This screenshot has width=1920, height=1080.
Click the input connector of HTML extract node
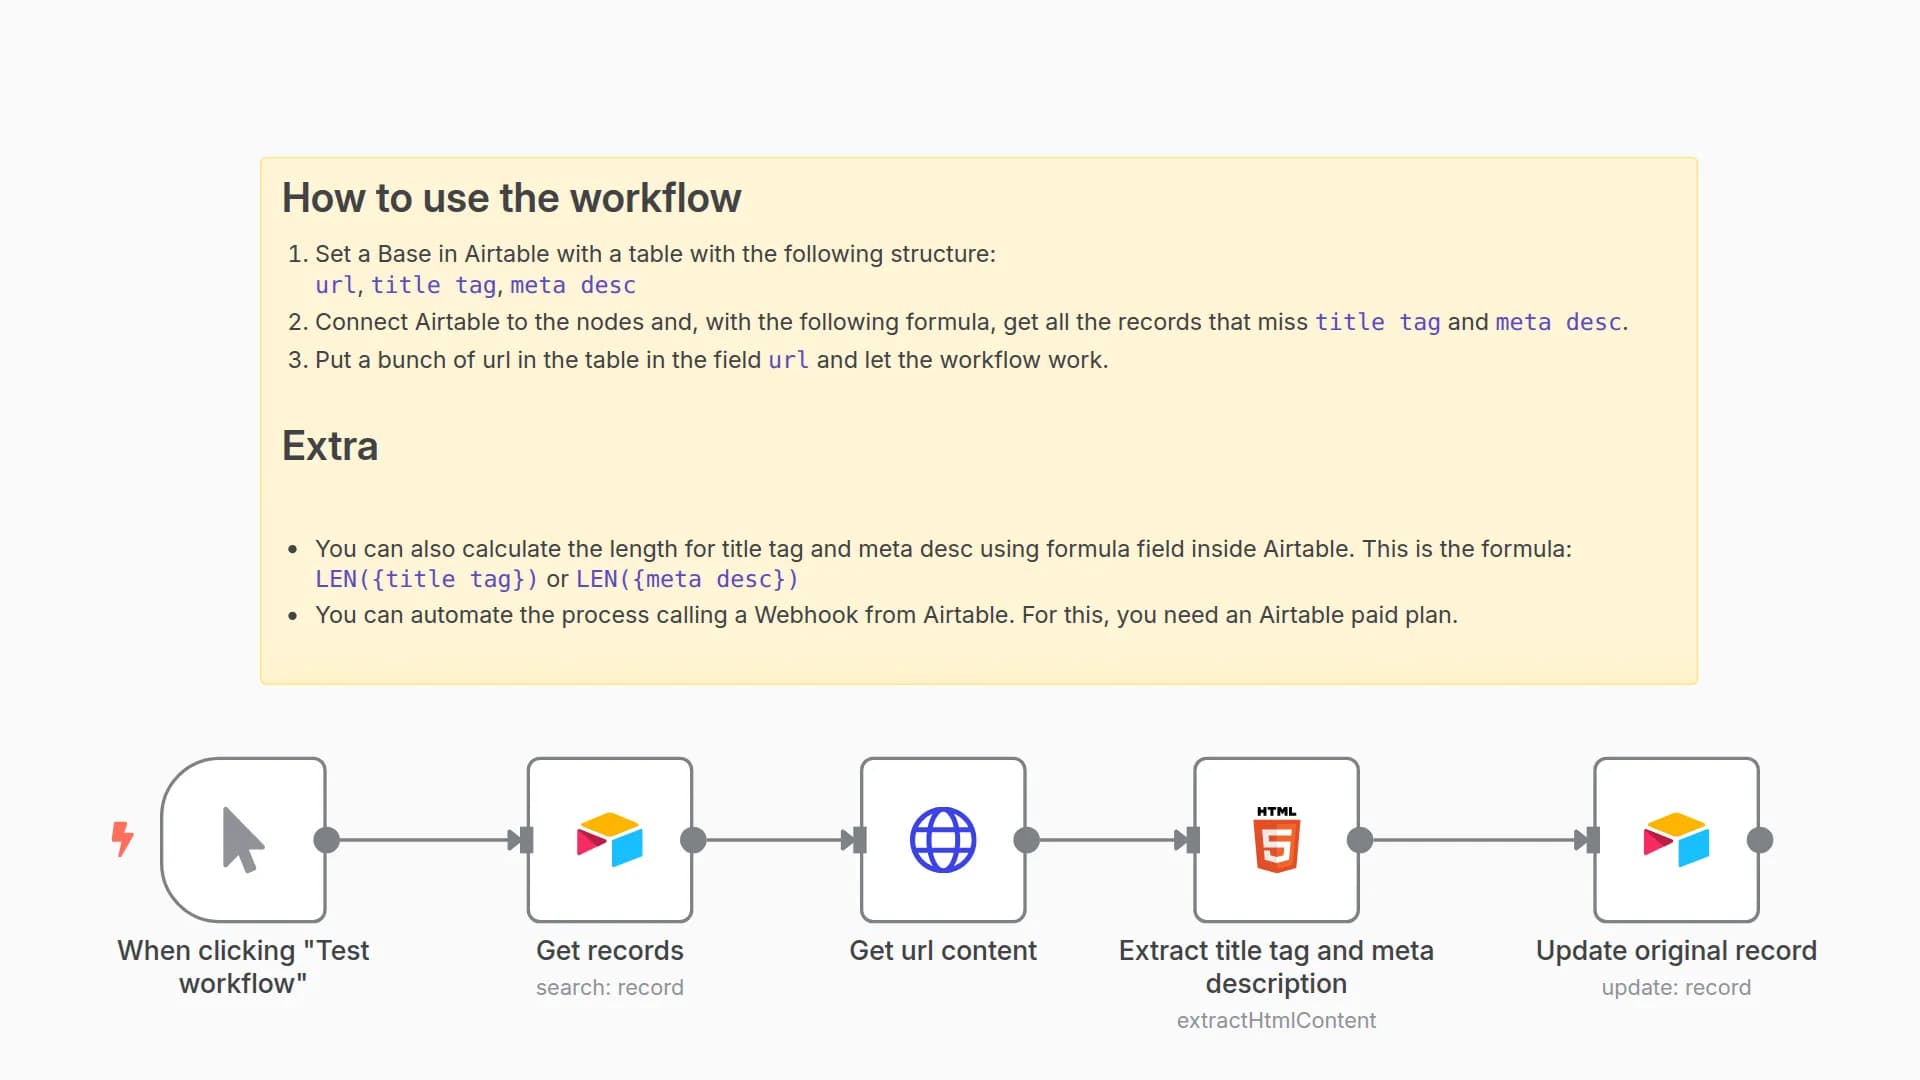point(1192,840)
